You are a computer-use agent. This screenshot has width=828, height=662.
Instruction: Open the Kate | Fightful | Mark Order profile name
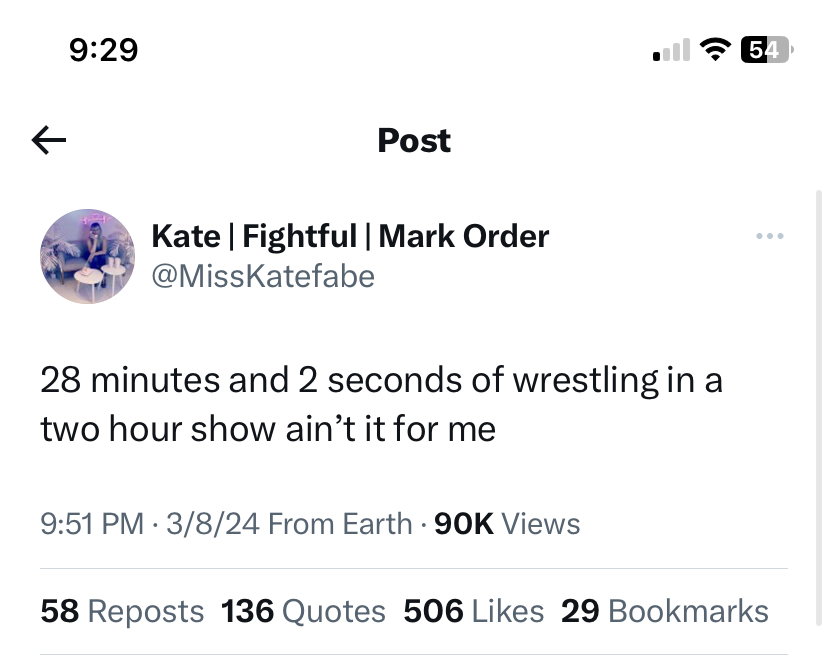pyautogui.click(x=350, y=236)
